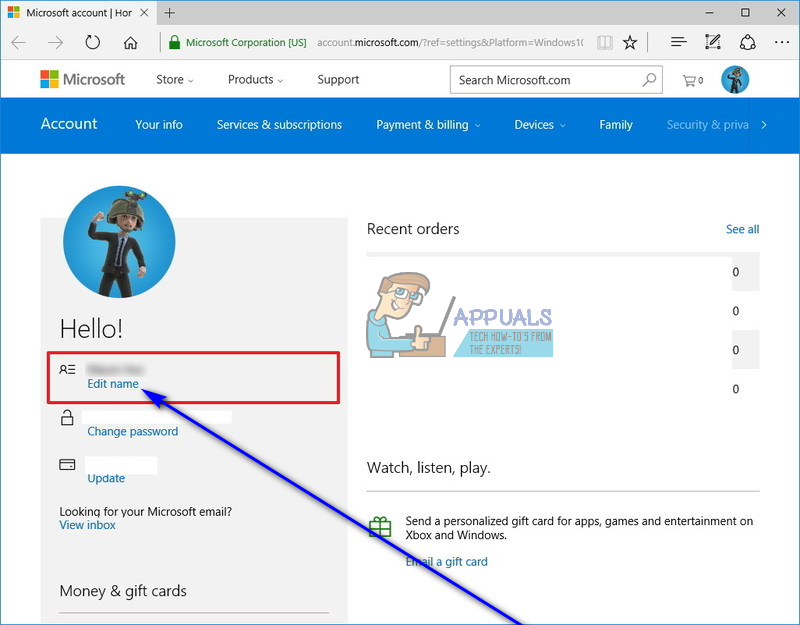The height and width of the screenshot is (625, 800).
Task: Open the Your info tab
Action: (159, 125)
